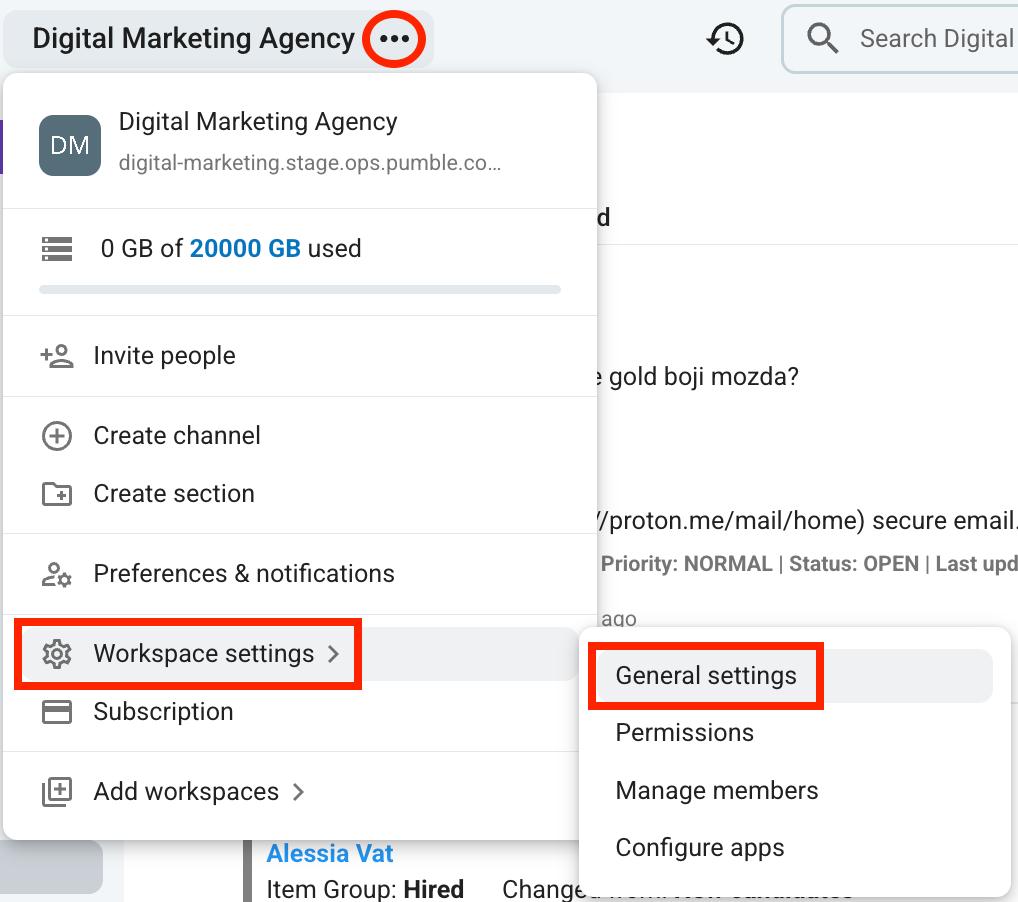Select General settings in submenu
Screen dimensions: 1018x902
coord(795,676)
